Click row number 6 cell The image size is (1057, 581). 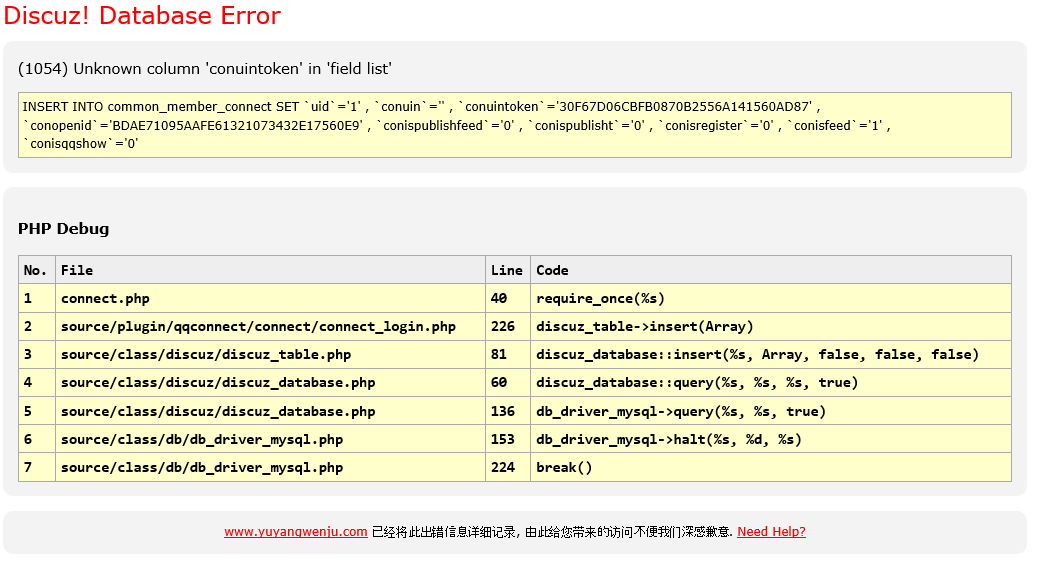tap(37, 439)
